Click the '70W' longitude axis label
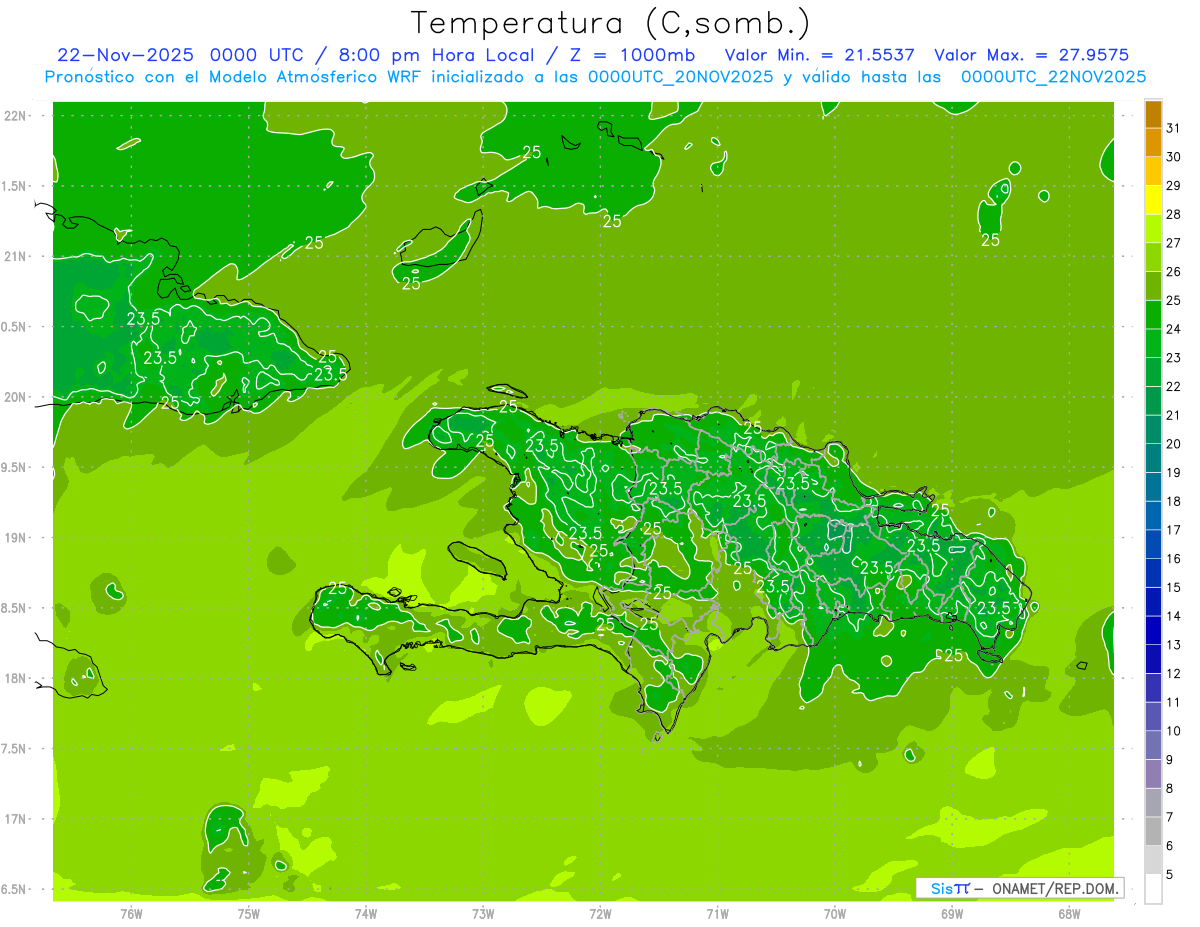This screenshot has width=1200, height=927. (835, 914)
